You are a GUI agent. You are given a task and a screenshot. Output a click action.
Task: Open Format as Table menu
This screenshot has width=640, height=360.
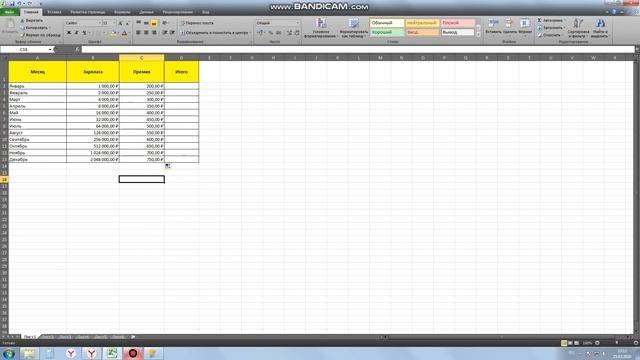(x=353, y=28)
